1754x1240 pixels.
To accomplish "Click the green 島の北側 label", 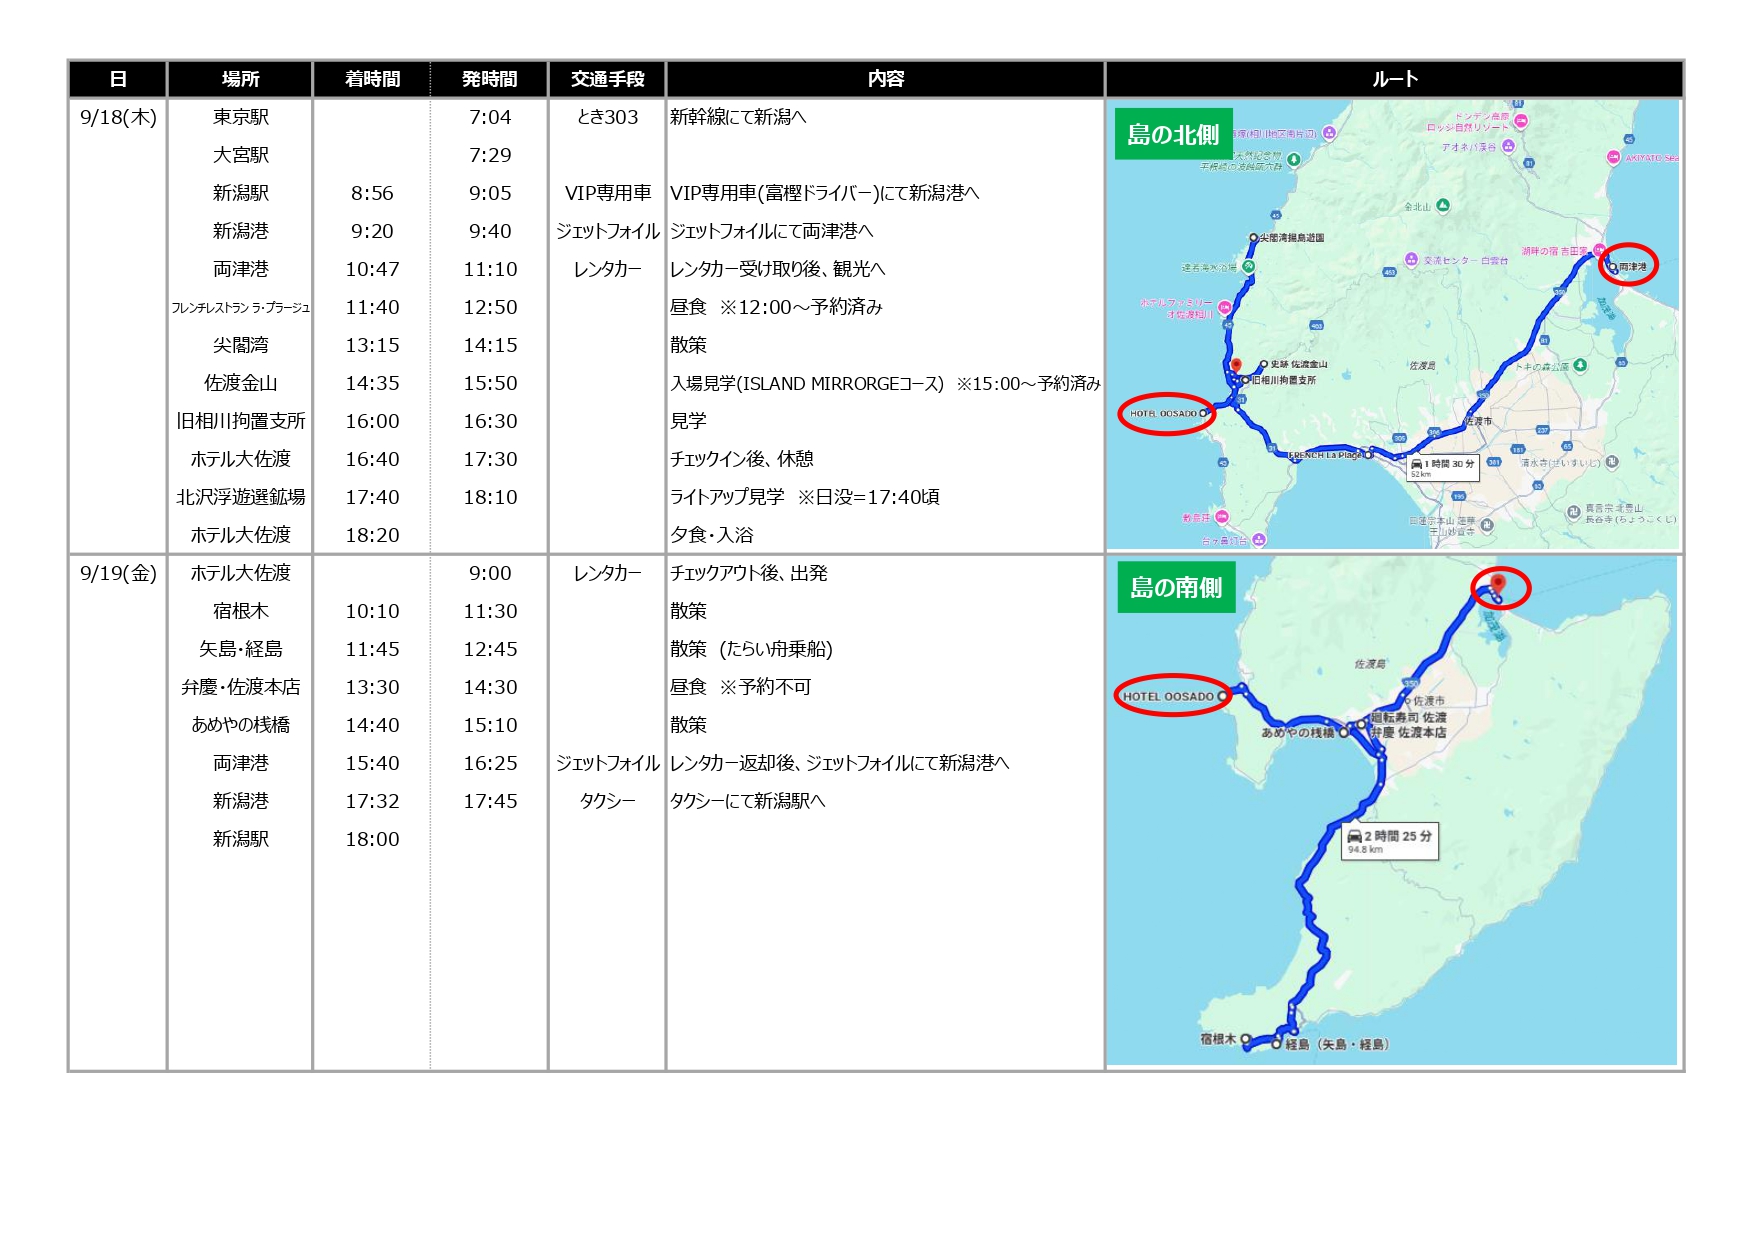I will (x=1173, y=135).
